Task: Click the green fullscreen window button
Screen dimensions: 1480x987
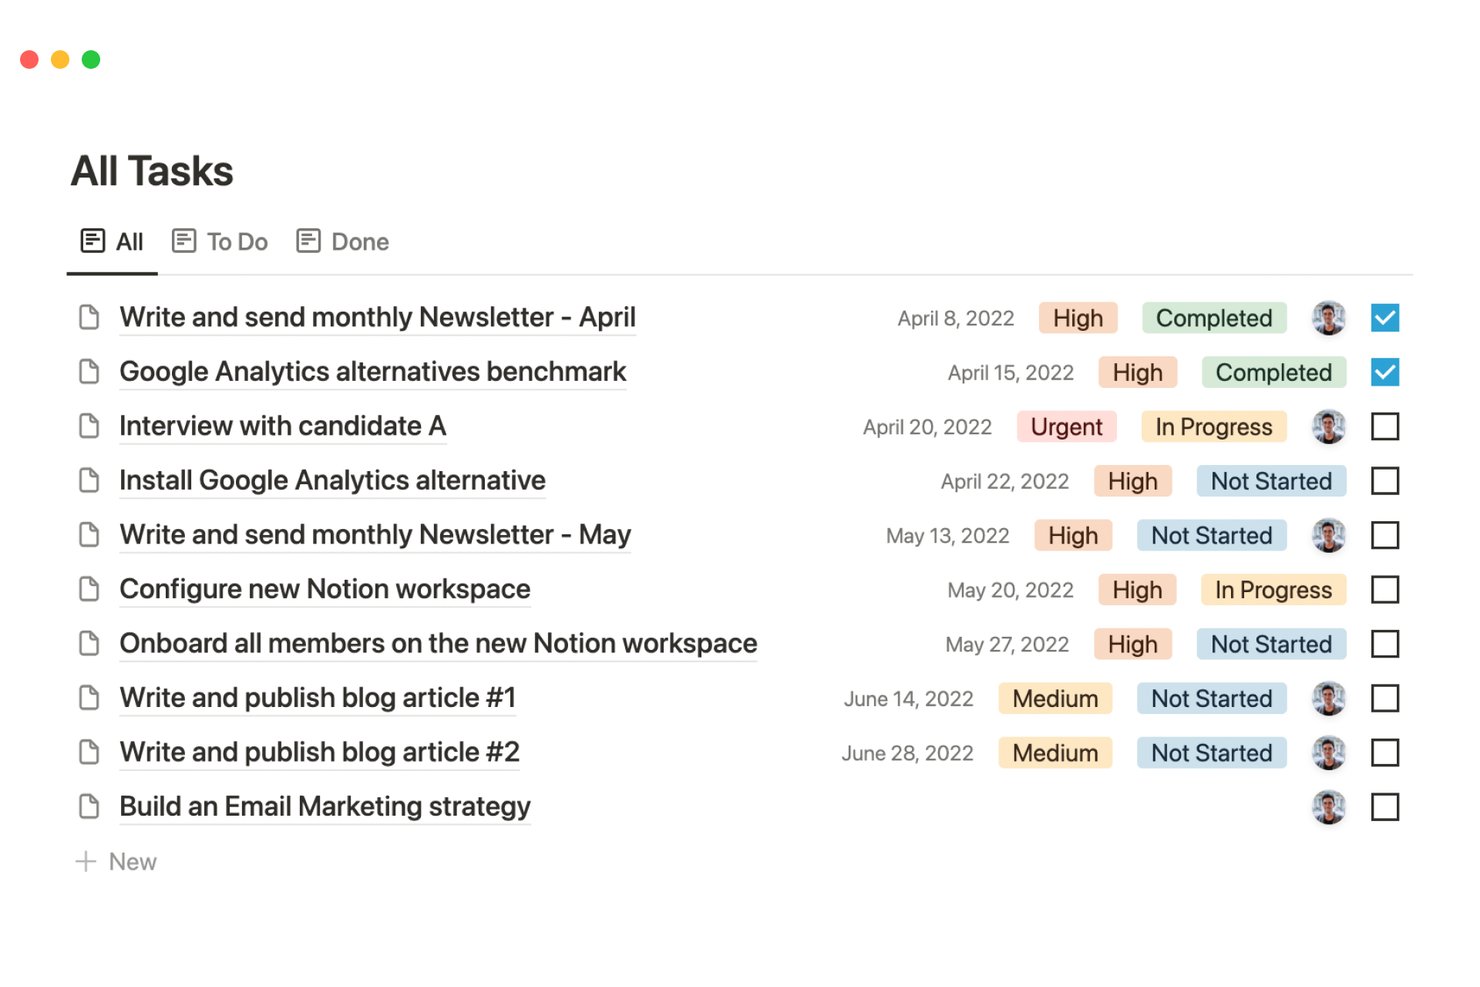Action: [91, 59]
